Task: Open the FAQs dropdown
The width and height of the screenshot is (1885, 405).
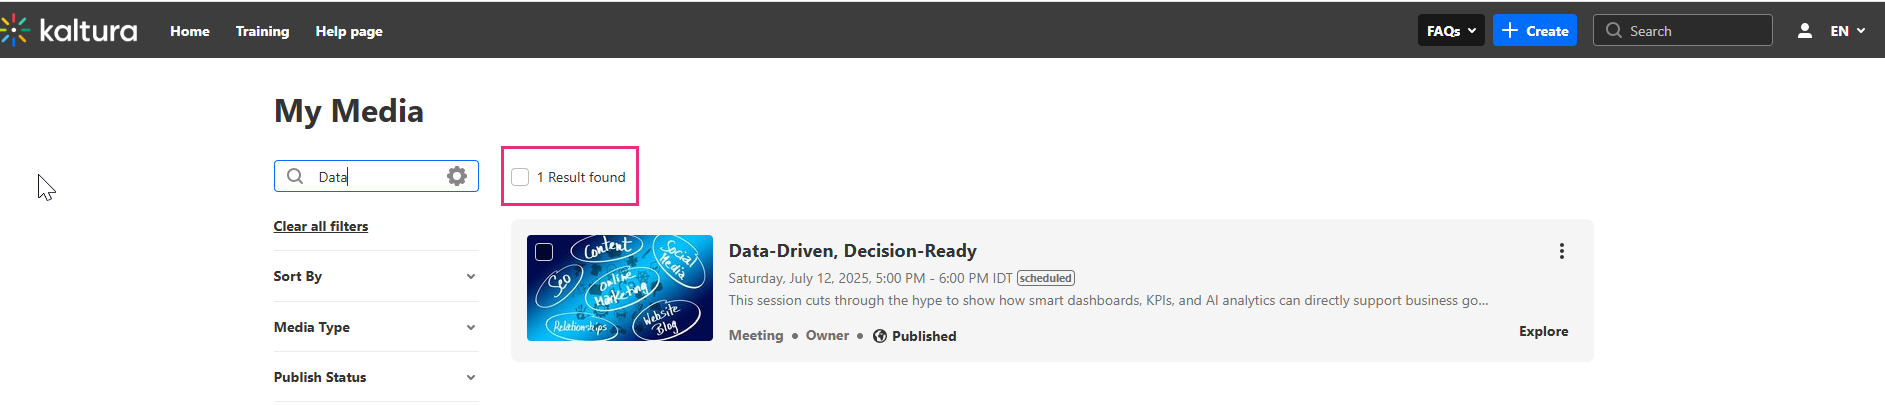Action: (x=1451, y=31)
